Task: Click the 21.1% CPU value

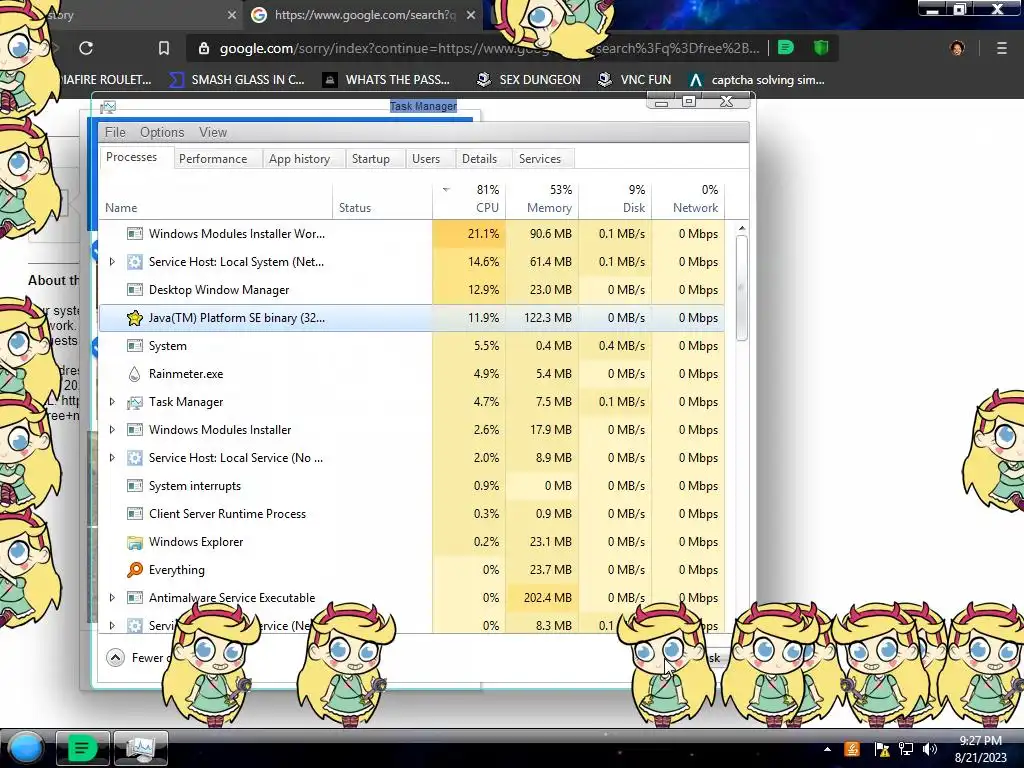Action: pos(483,234)
